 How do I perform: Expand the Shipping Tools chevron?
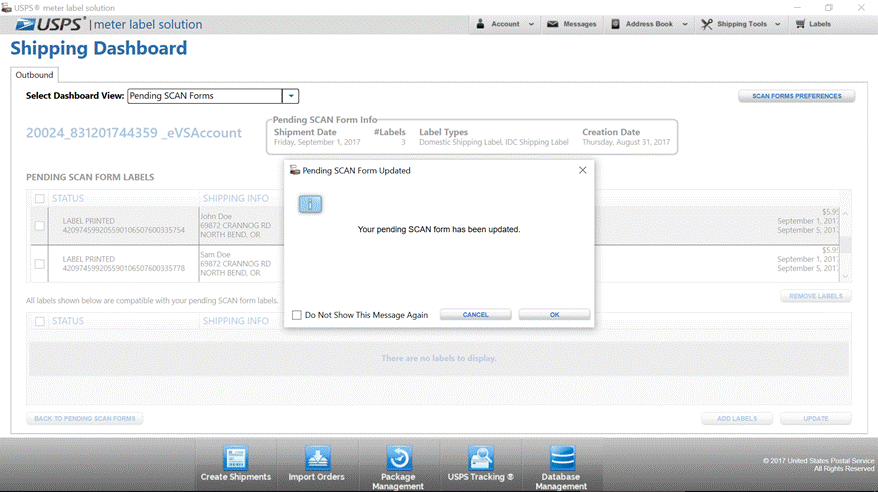click(777, 25)
